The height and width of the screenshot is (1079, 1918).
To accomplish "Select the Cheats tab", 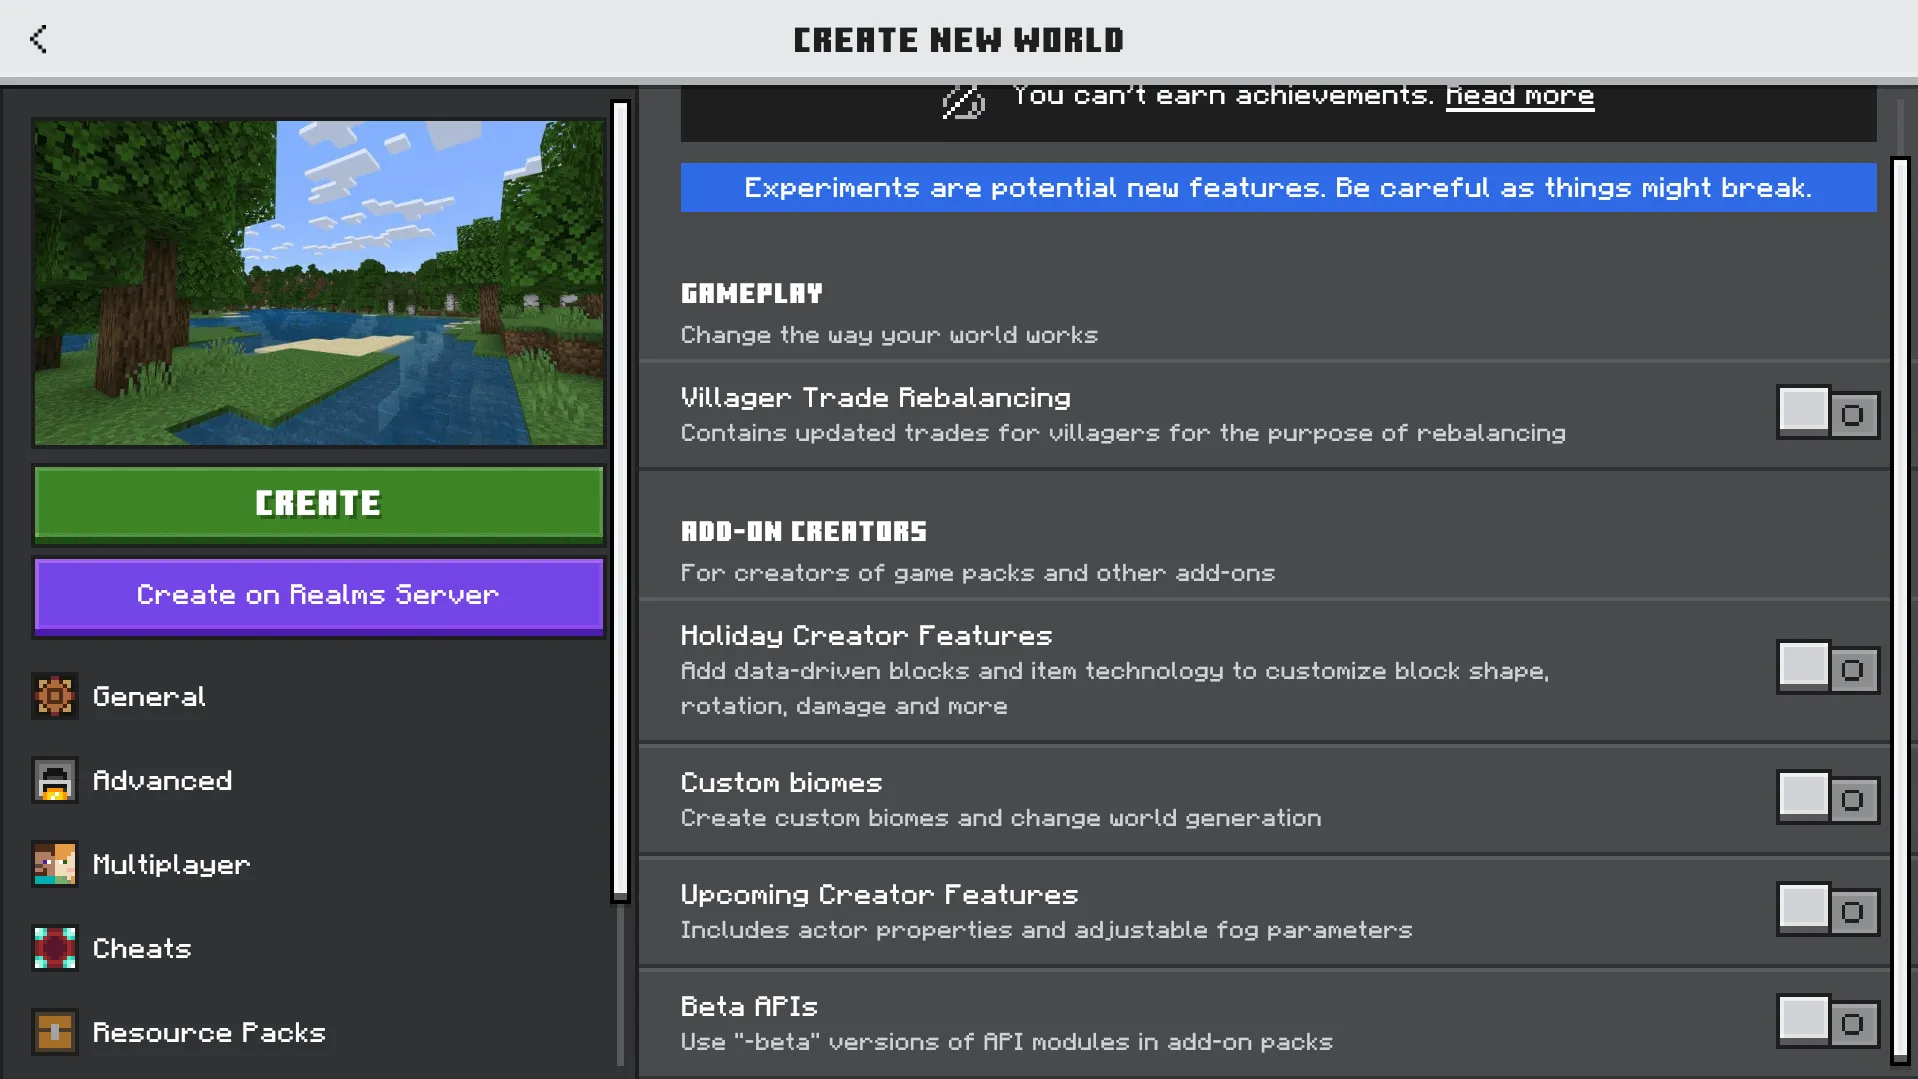I will click(318, 948).
